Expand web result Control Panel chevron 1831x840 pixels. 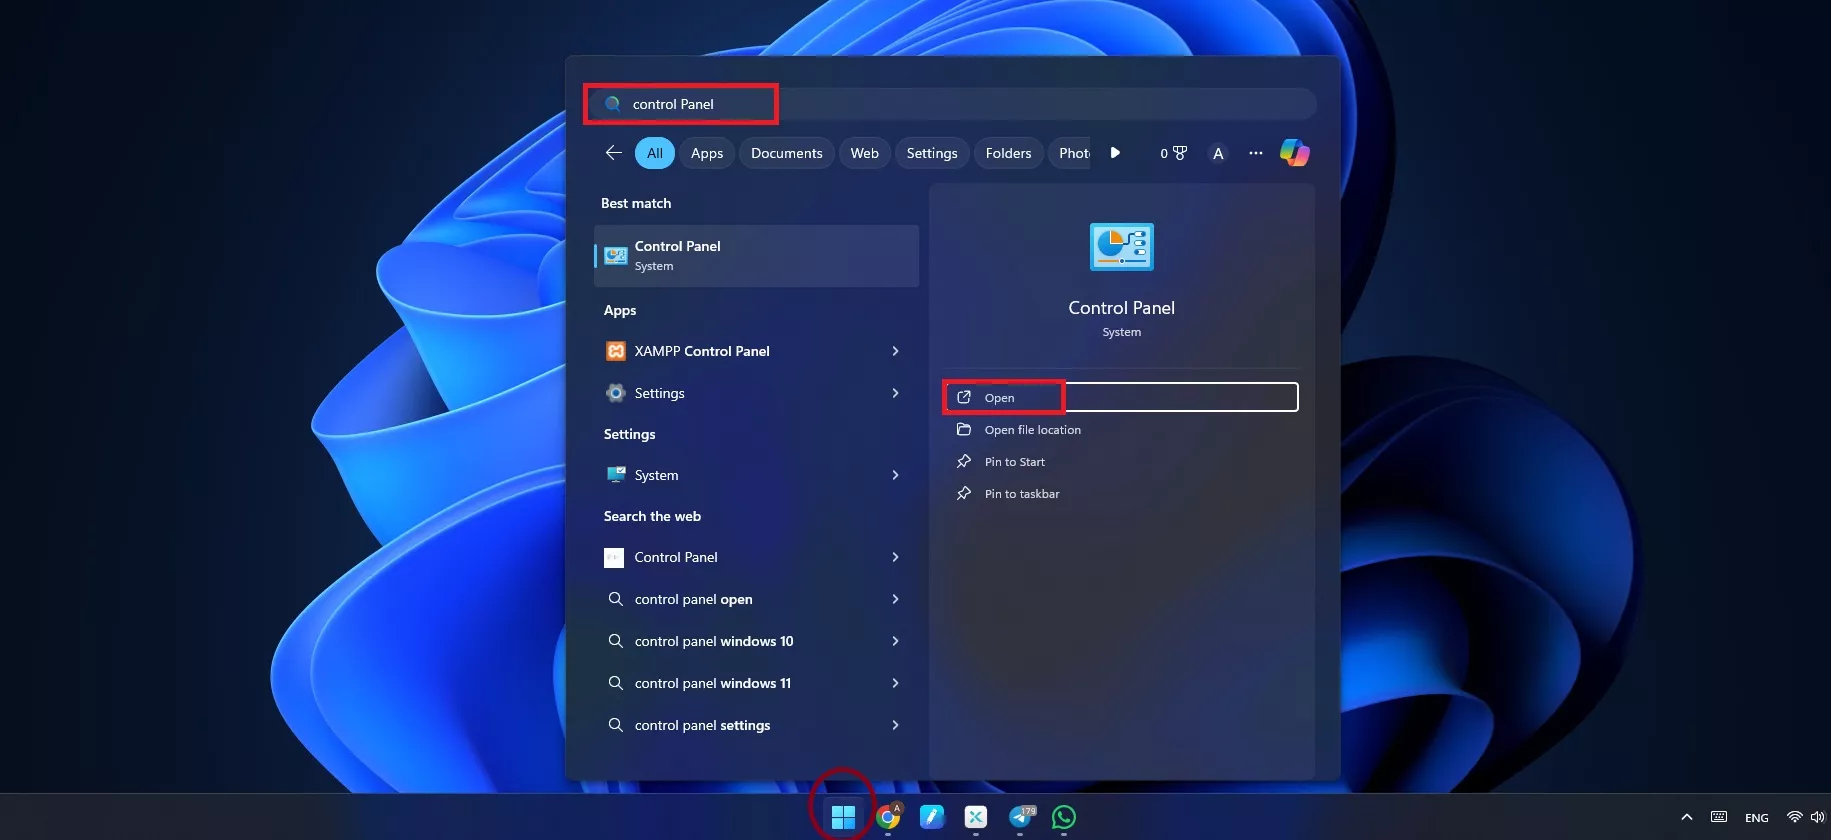click(895, 557)
